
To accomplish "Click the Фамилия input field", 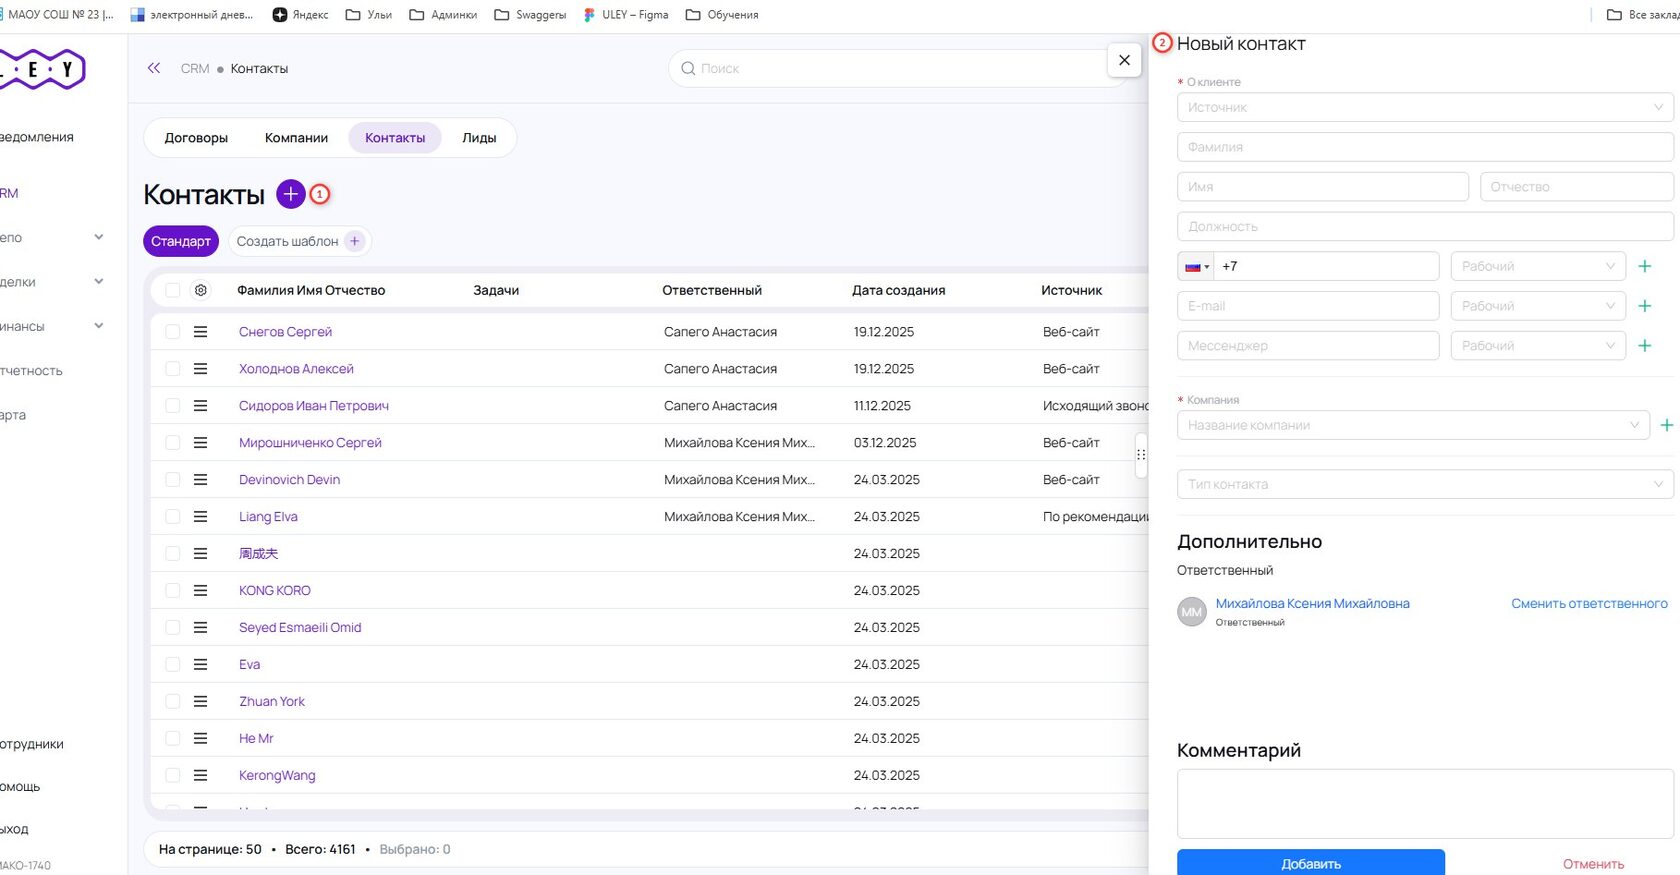I will [1425, 147].
